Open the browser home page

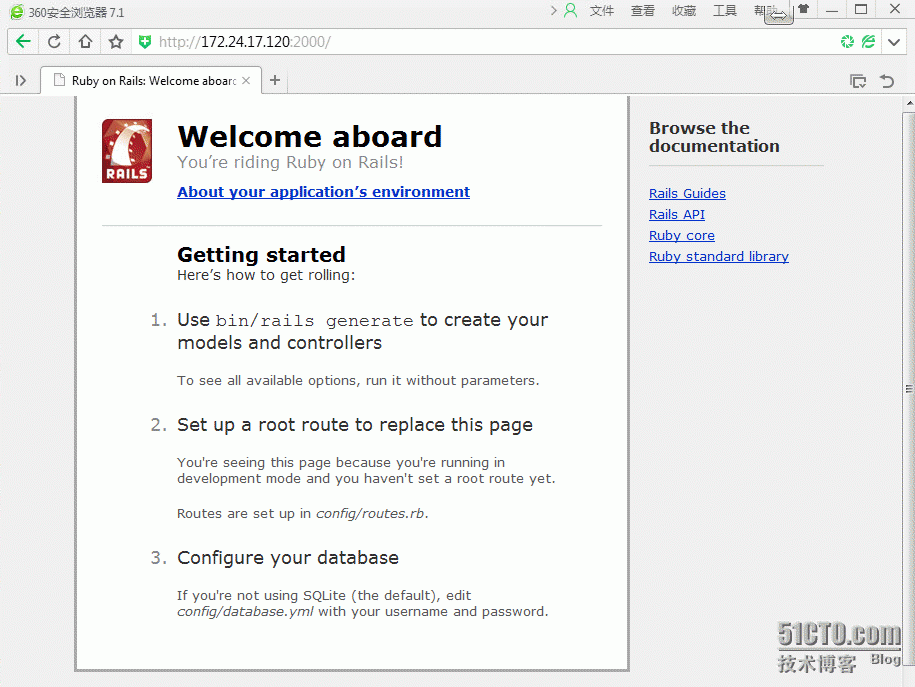coord(85,41)
